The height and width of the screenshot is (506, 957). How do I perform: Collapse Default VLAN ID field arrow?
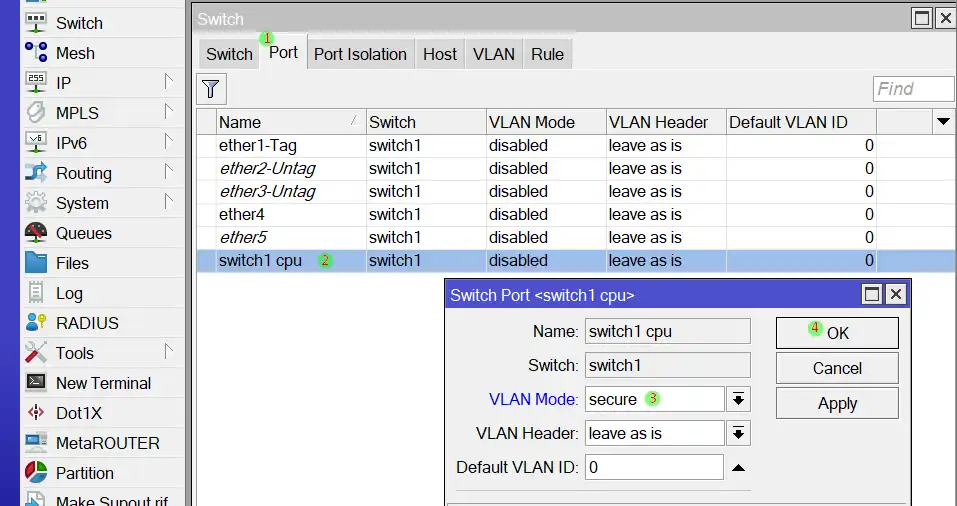(x=738, y=468)
